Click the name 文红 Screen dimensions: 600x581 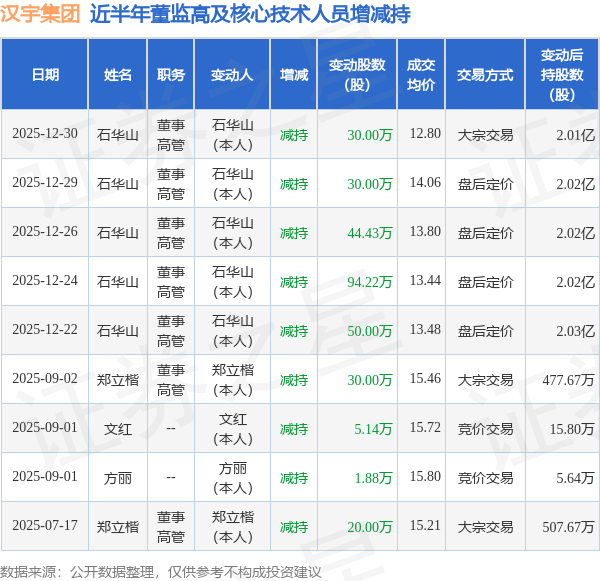coord(117,429)
